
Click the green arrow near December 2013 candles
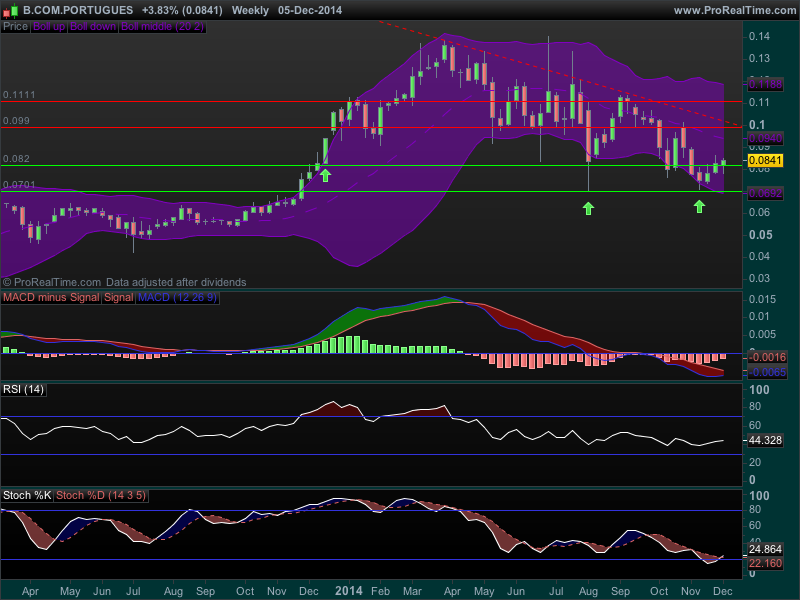(x=325, y=175)
